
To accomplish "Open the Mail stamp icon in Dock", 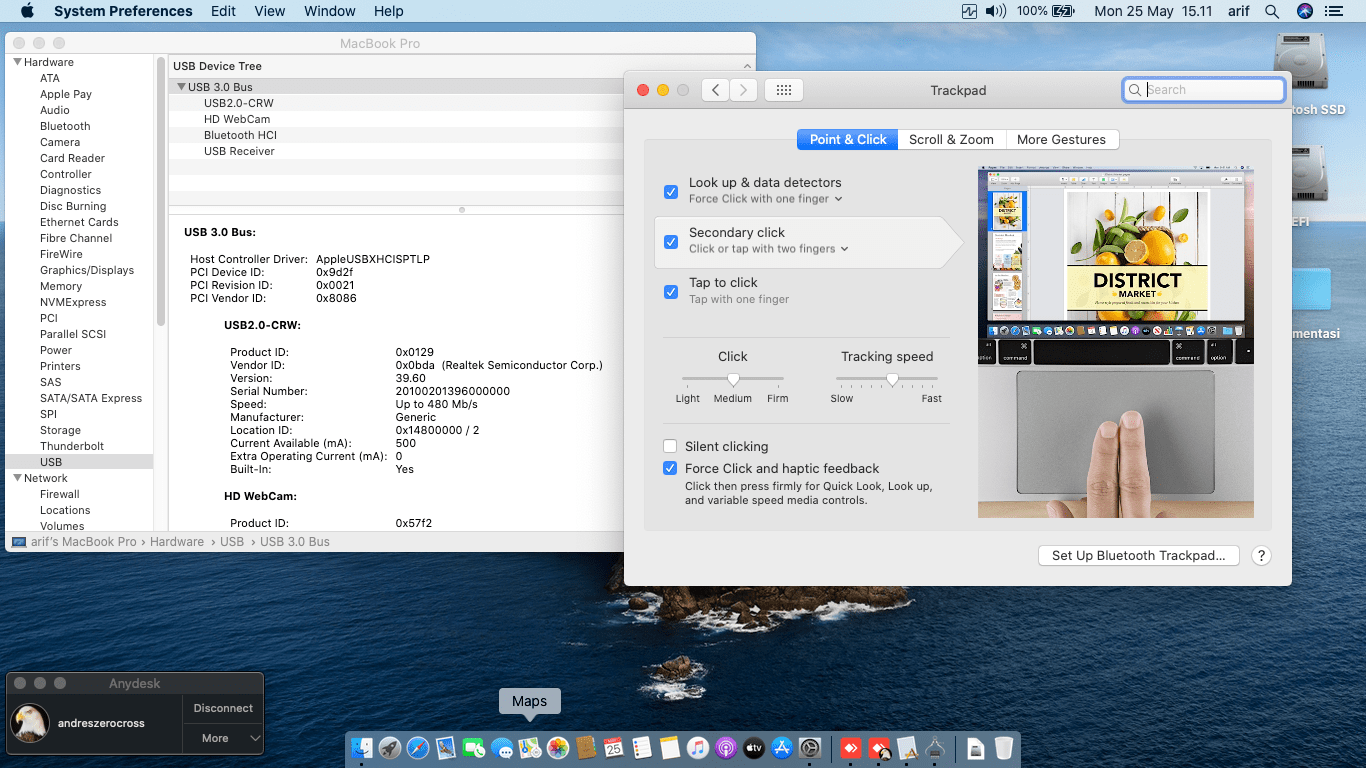I will (x=446, y=748).
